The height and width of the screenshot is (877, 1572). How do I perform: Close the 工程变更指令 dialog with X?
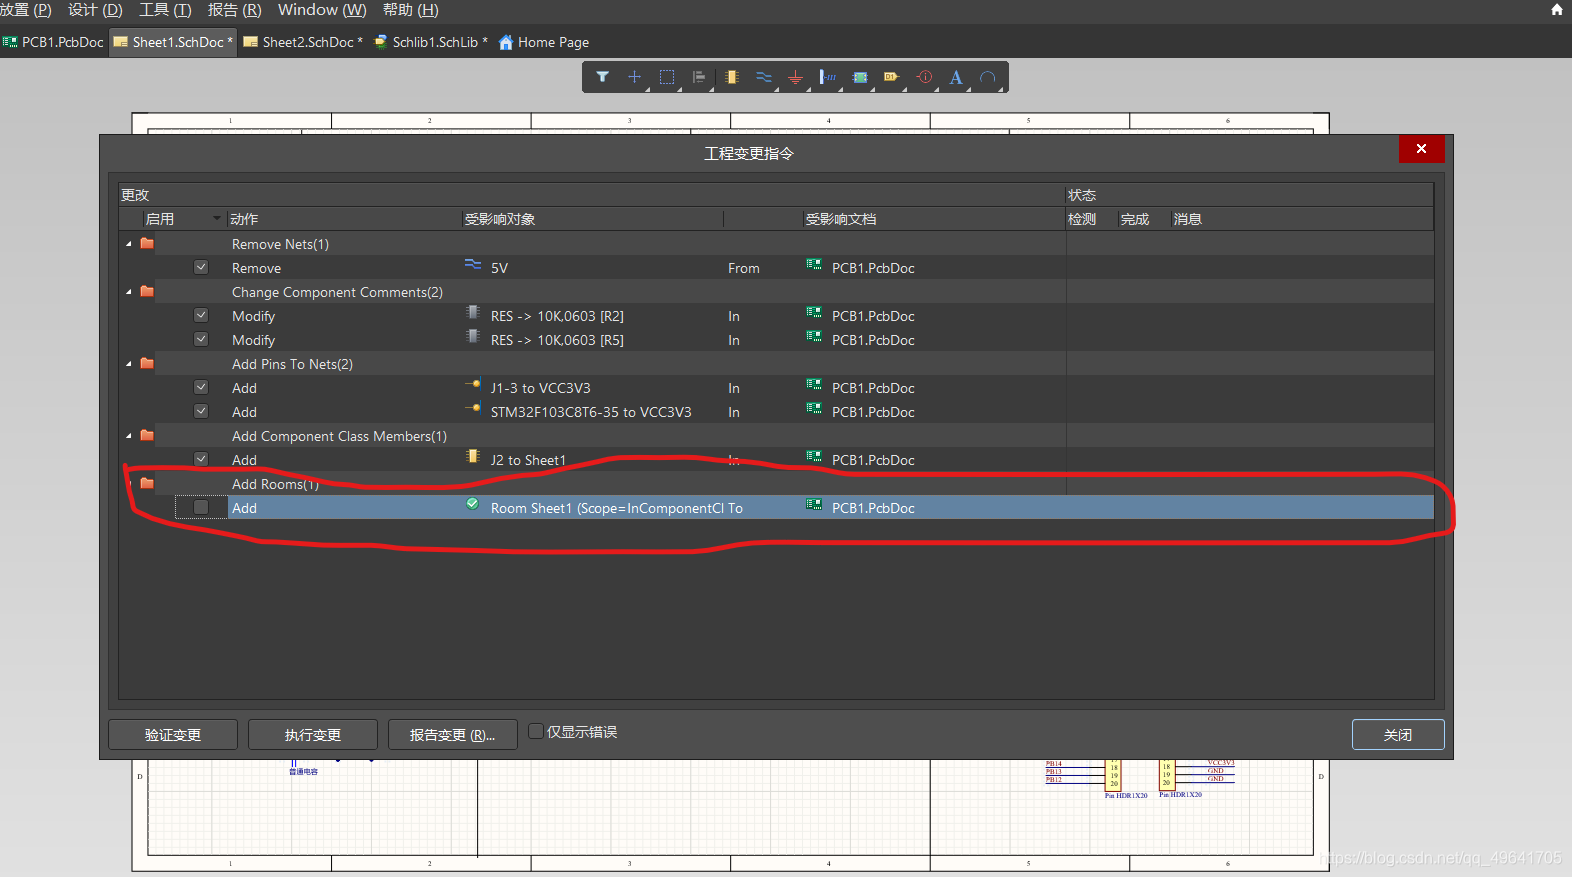(1421, 149)
